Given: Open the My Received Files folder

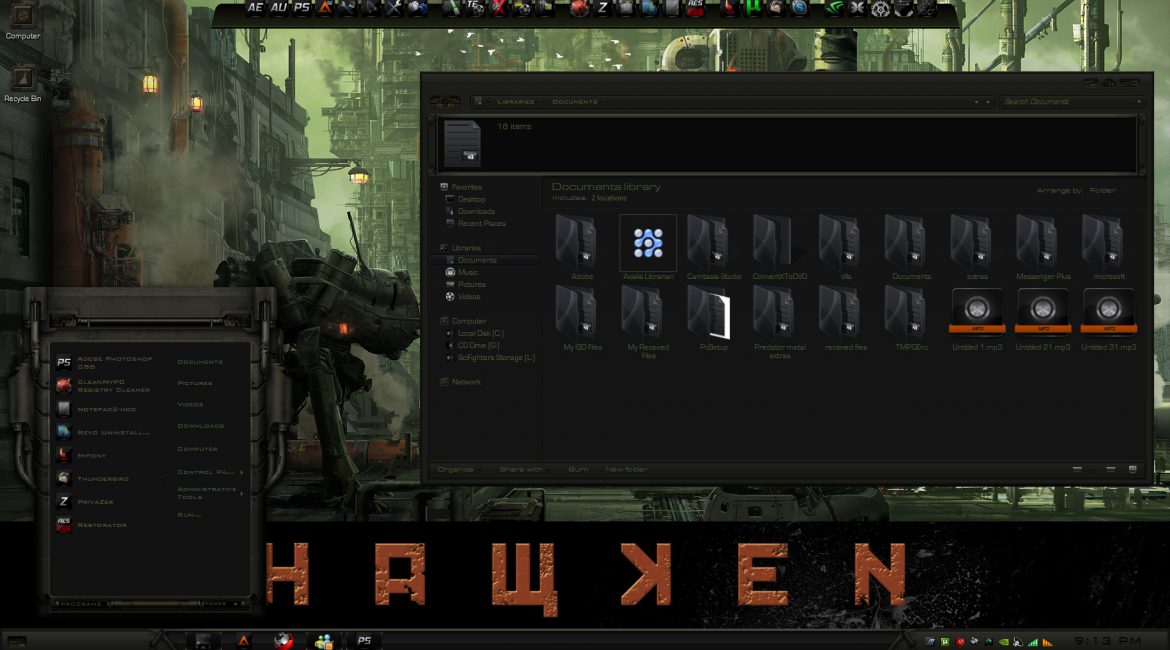Looking at the screenshot, I should [648, 323].
